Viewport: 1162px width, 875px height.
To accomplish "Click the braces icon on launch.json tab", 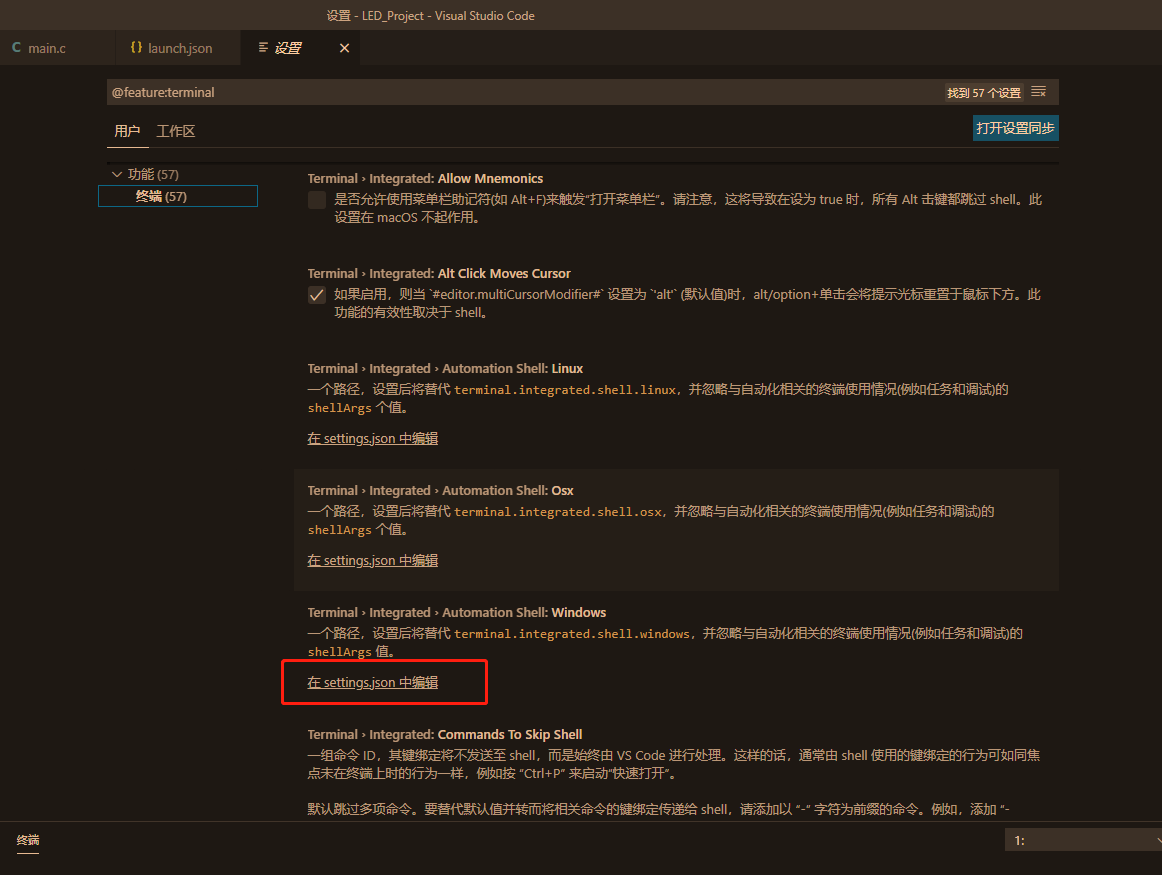I will 136,46.
